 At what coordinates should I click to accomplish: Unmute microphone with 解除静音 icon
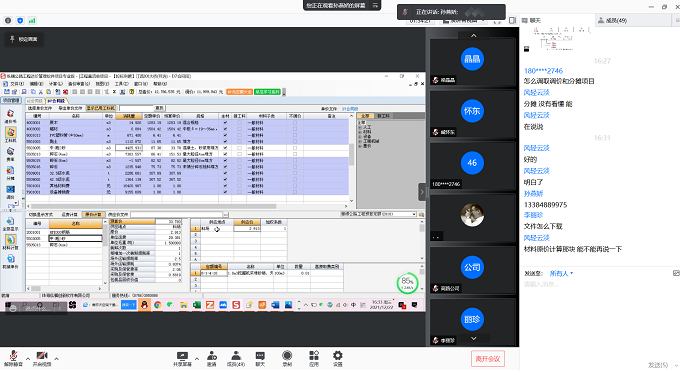13,359
